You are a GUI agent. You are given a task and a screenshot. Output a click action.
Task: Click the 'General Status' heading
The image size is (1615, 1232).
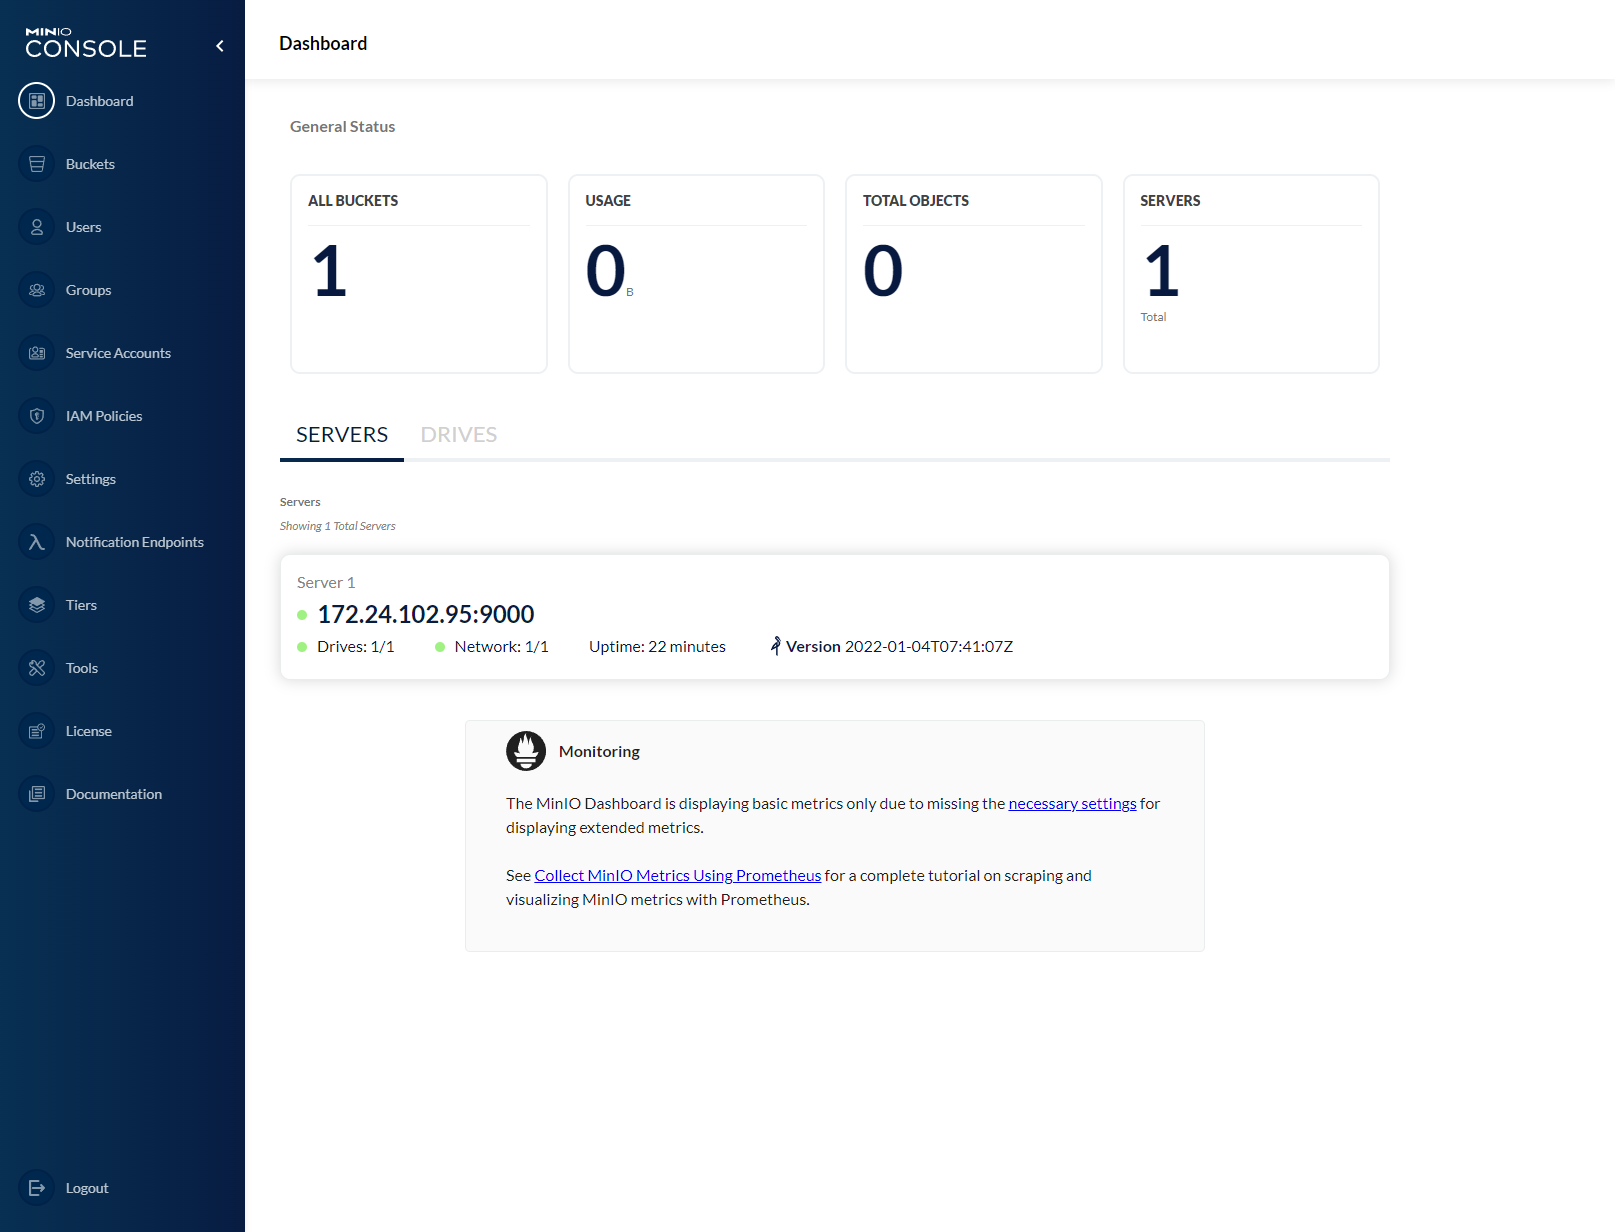click(x=343, y=127)
